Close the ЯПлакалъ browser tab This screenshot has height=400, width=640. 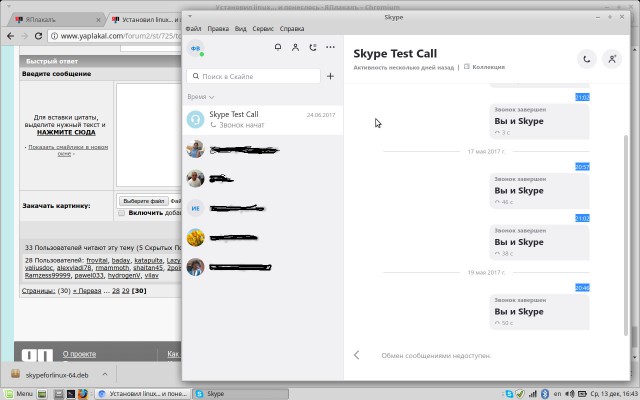point(98,20)
